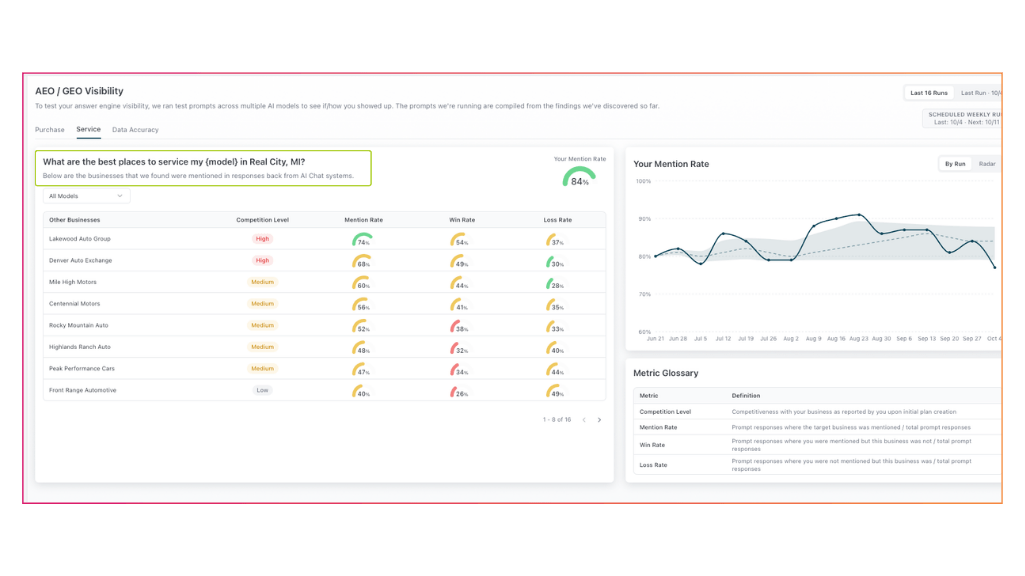Viewport: 1025px width, 576px height.
Task: Click the Other Businesses column header
Action: (75, 220)
